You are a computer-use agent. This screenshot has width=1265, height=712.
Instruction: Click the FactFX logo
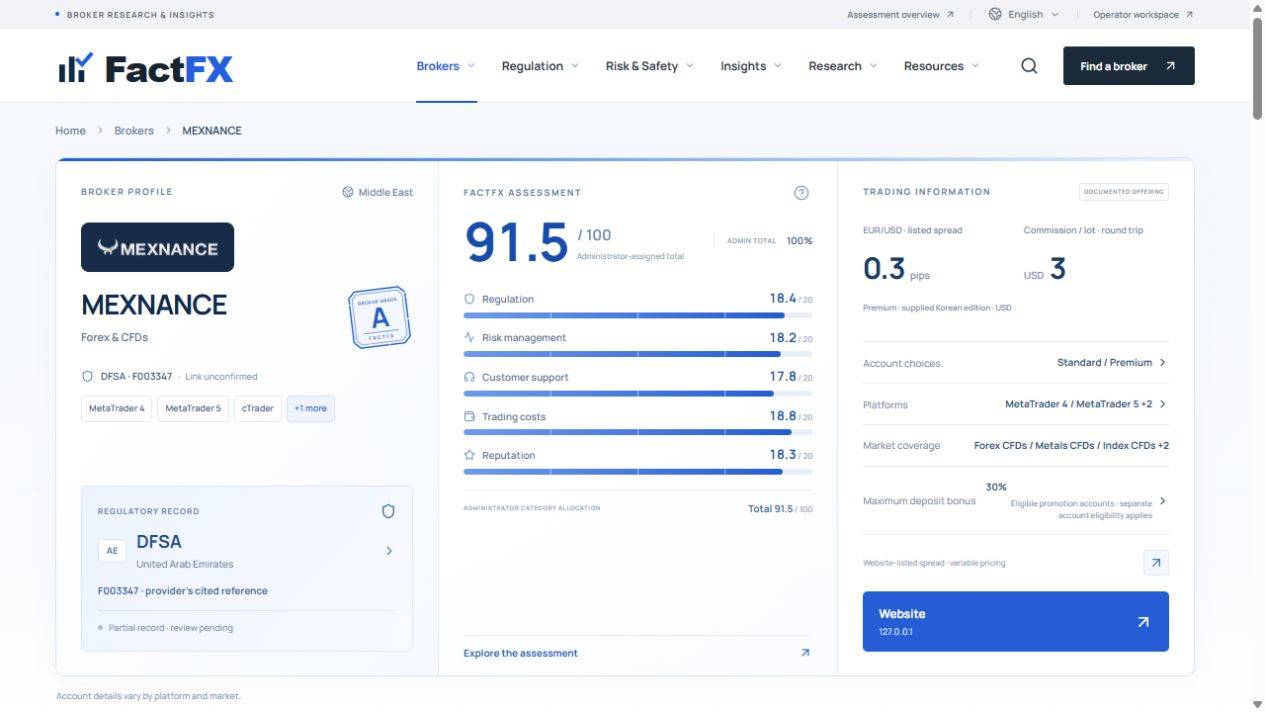coord(145,68)
